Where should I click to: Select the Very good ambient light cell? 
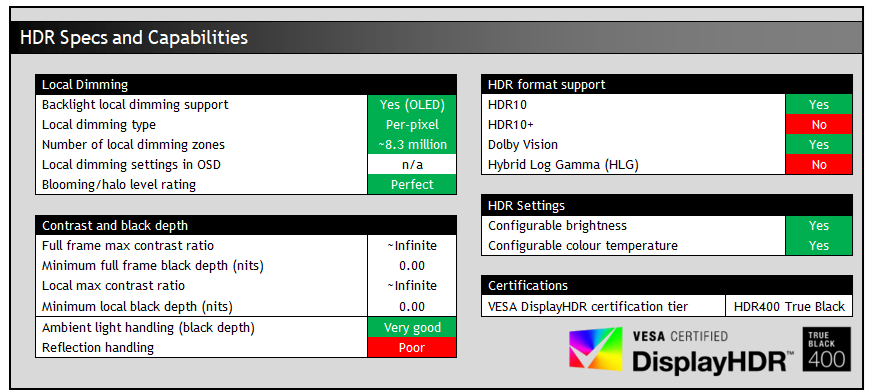412,328
